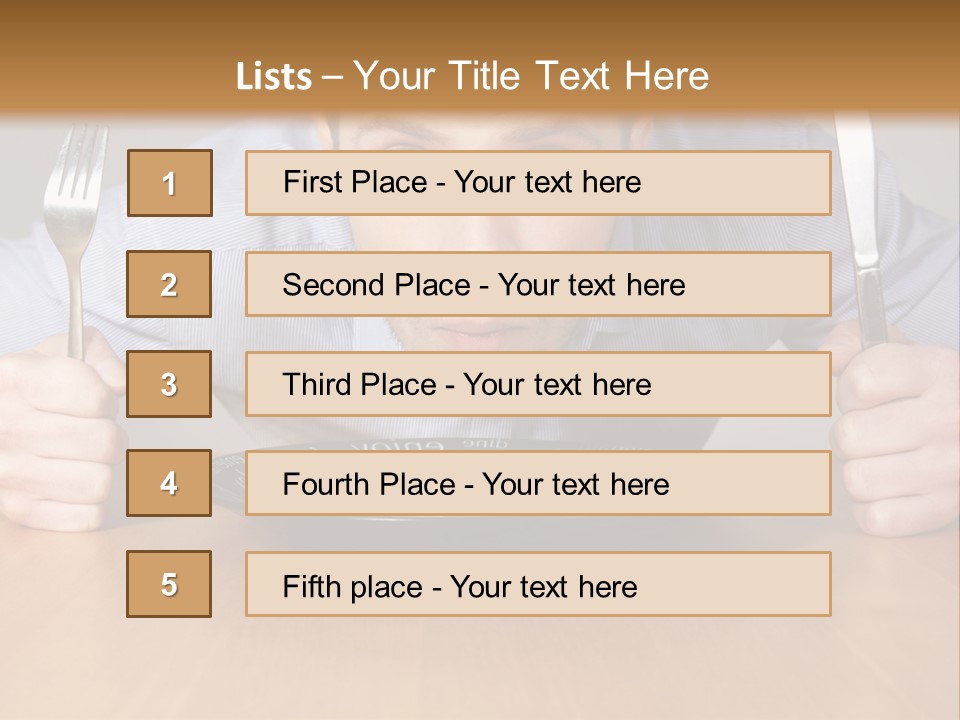Select the First Place text bar
Image resolution: width=960 pixels, height=720 pixels.
pyautogui.click(x=538, y=183)
